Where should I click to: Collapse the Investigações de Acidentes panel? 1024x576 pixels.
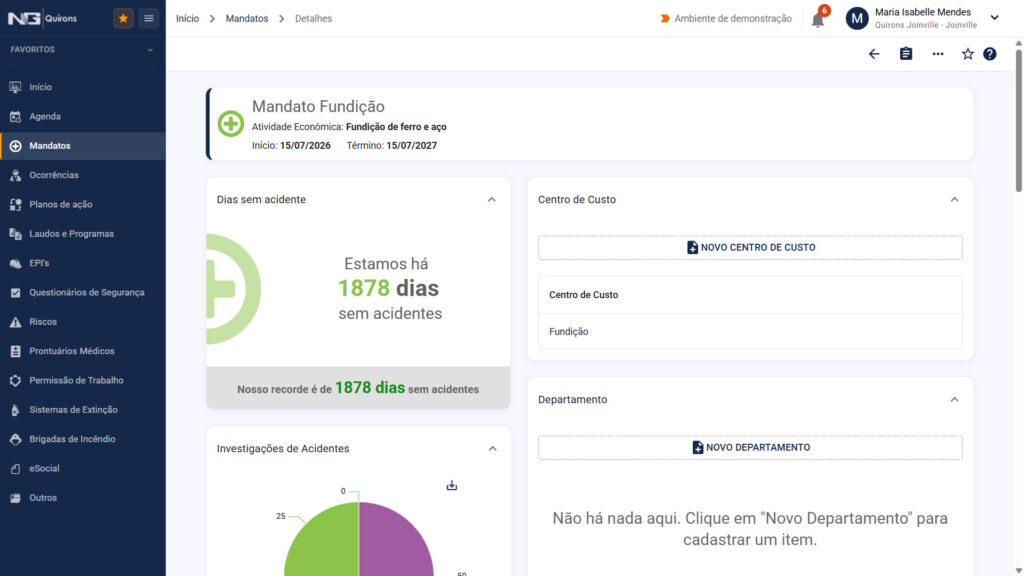[x=493, y=449]
